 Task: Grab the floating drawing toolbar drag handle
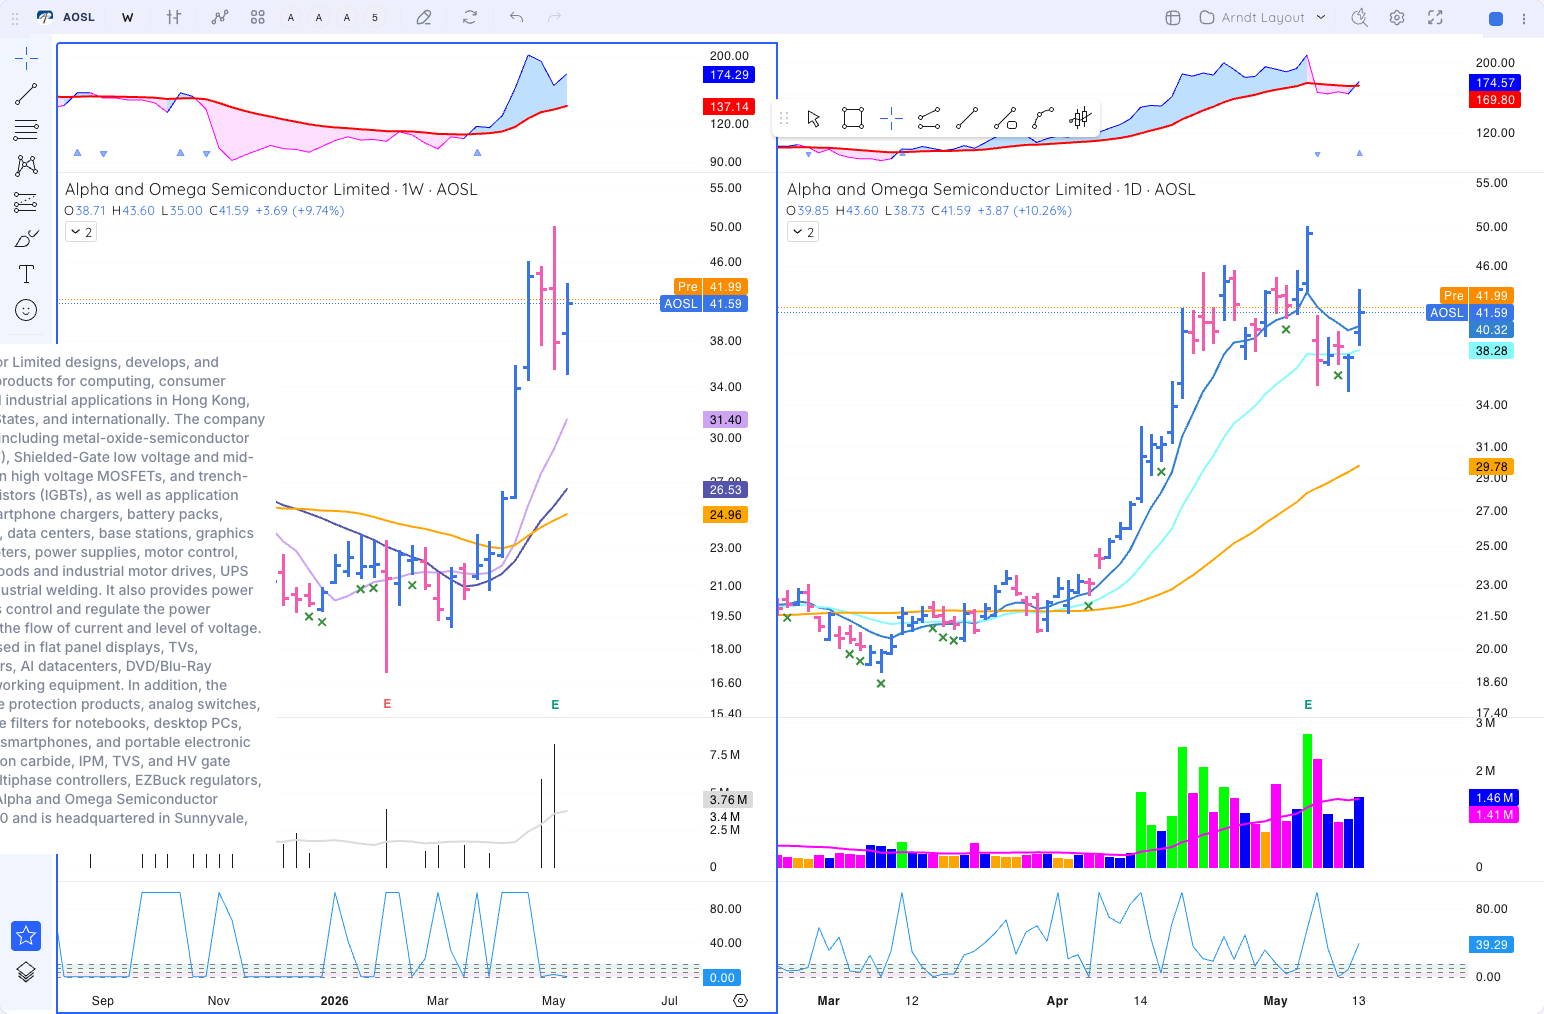(784, 119)
